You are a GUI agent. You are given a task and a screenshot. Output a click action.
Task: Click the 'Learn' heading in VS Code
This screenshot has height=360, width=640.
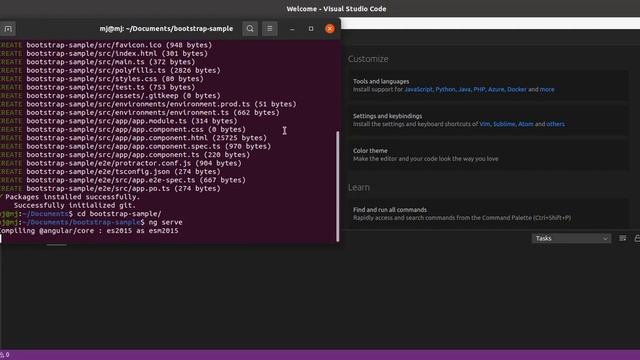click(359, 187)
